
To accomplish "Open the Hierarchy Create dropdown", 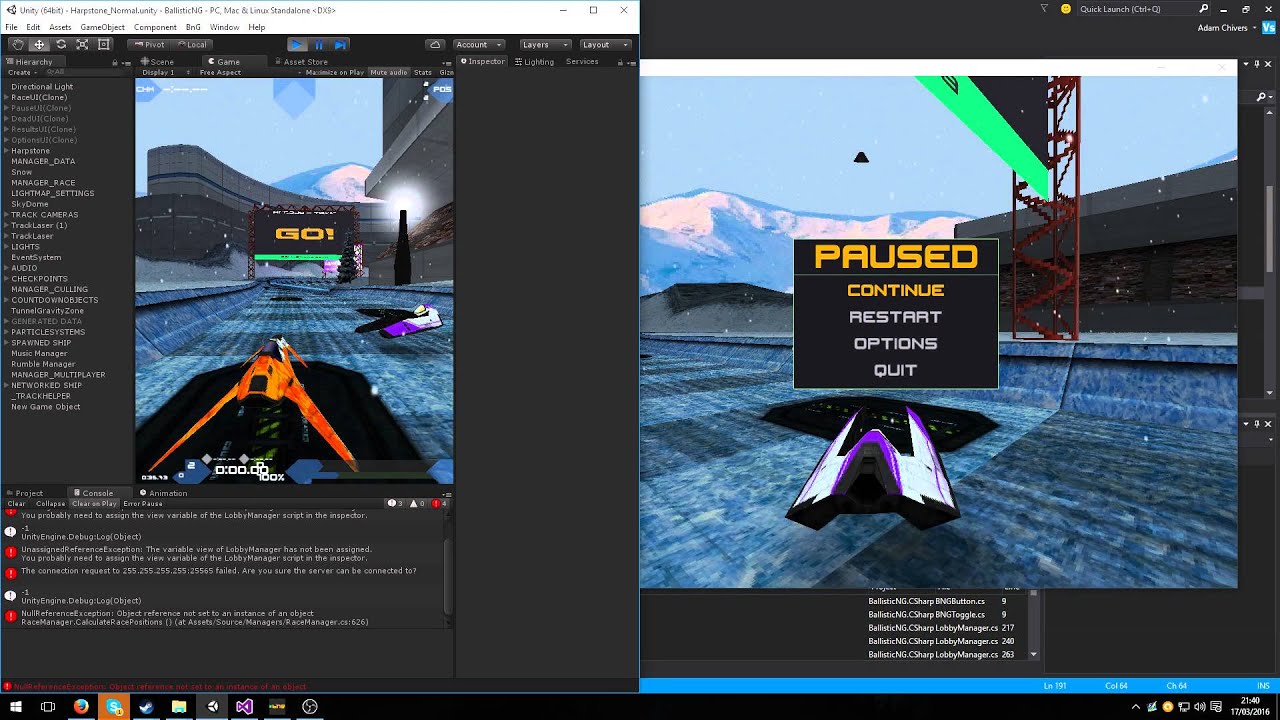I will coord(20,72).
